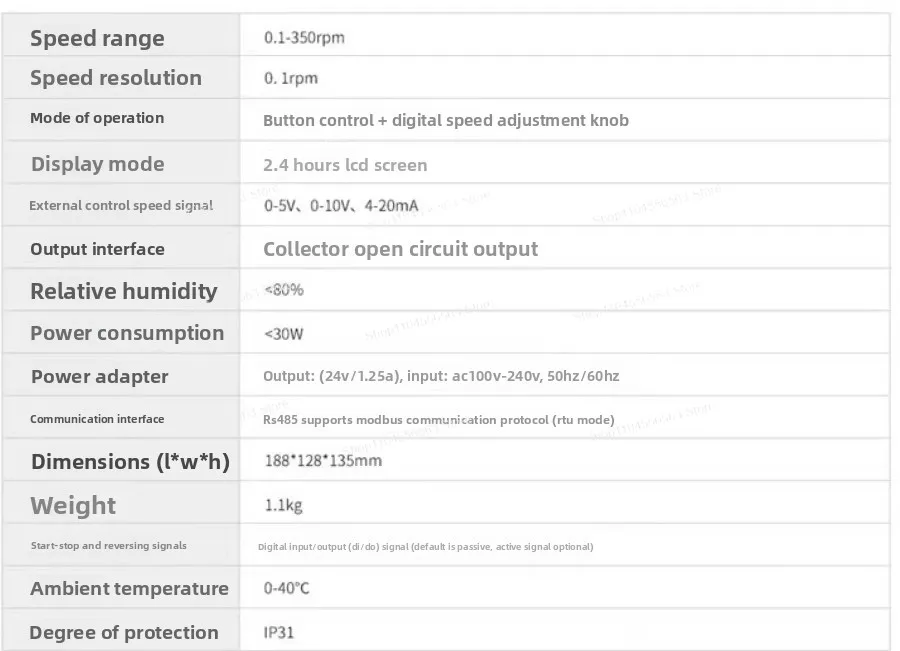The image size is (900, 651).
Task: Click the 188*128*135mm dimensions value
Action: (323, 461)
